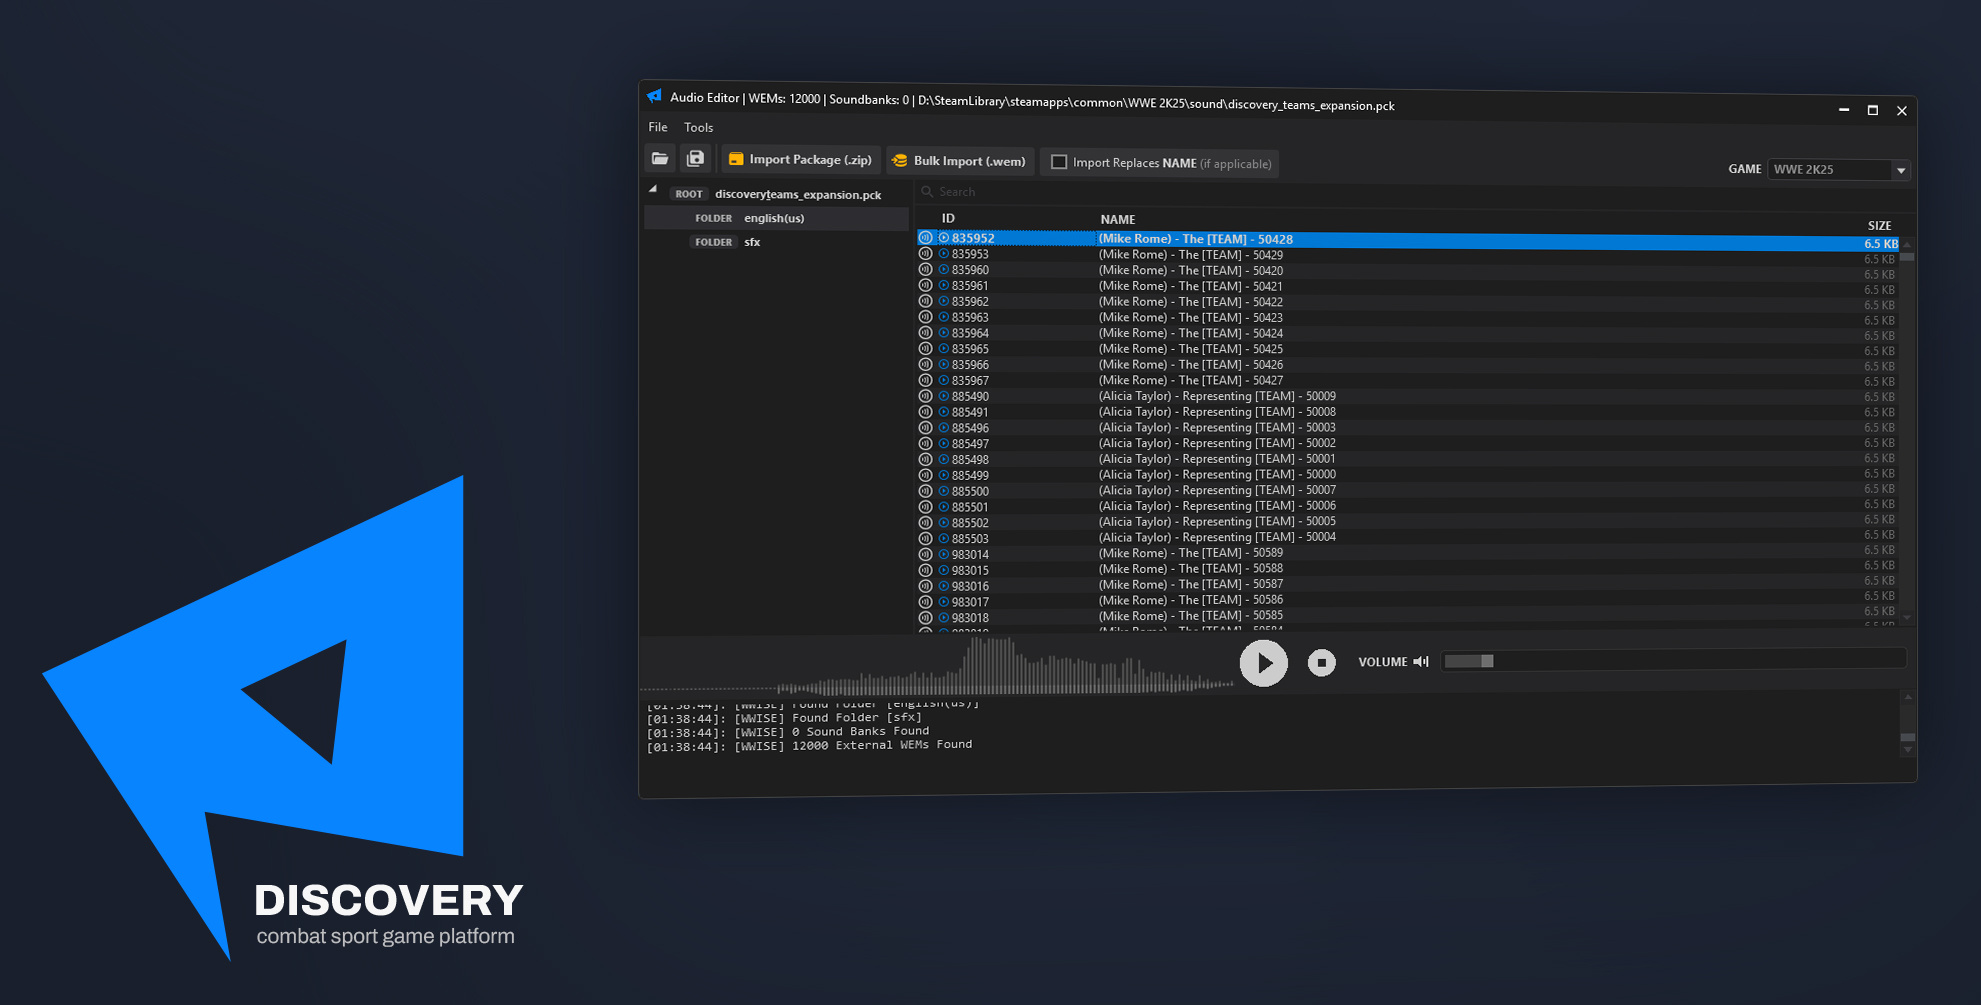Open a file with the folder icon
The width and height of the screenshot is (1981, 1005).
tap(660, 158)
